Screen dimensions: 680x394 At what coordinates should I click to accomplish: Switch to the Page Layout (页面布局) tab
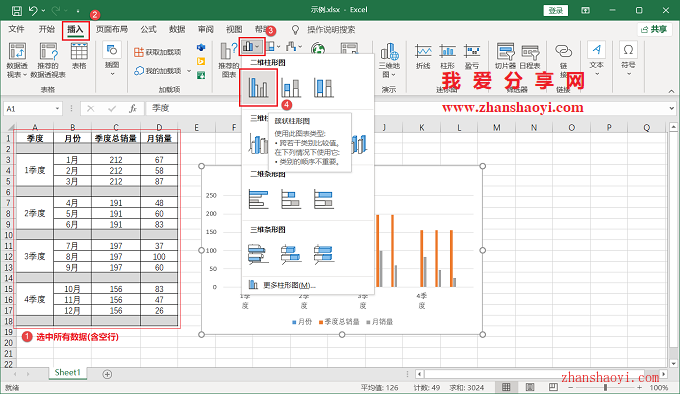(x=112, y=29)
